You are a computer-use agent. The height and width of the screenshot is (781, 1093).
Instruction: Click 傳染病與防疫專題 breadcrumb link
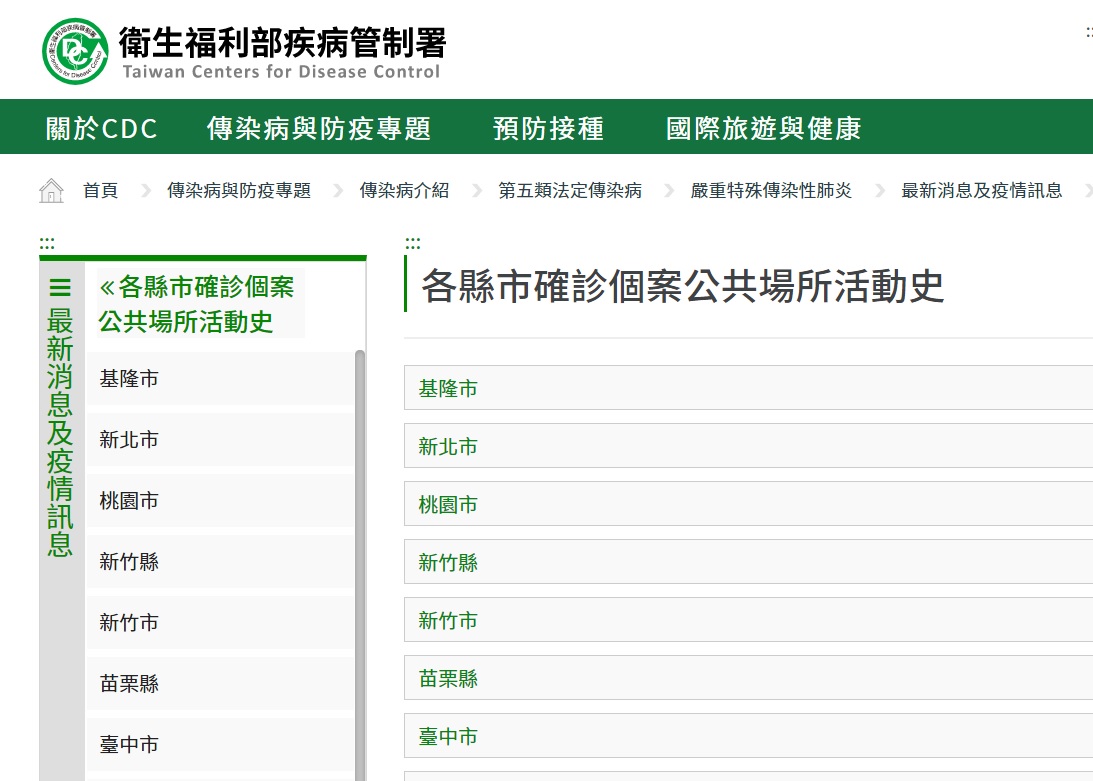239,190
